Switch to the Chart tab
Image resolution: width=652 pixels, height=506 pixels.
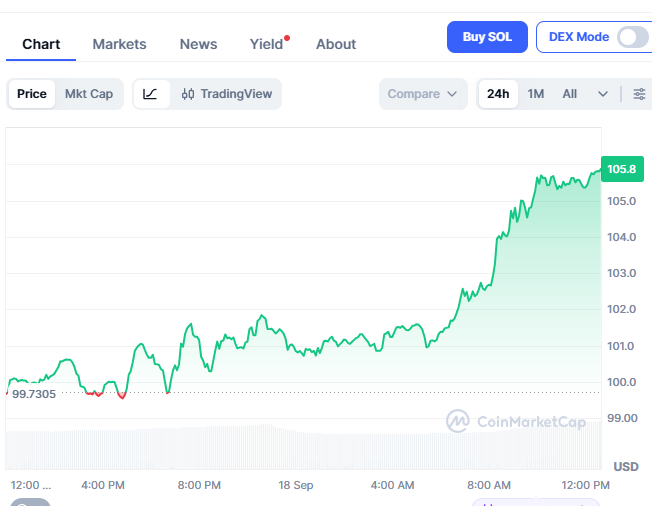click(41, 44)
